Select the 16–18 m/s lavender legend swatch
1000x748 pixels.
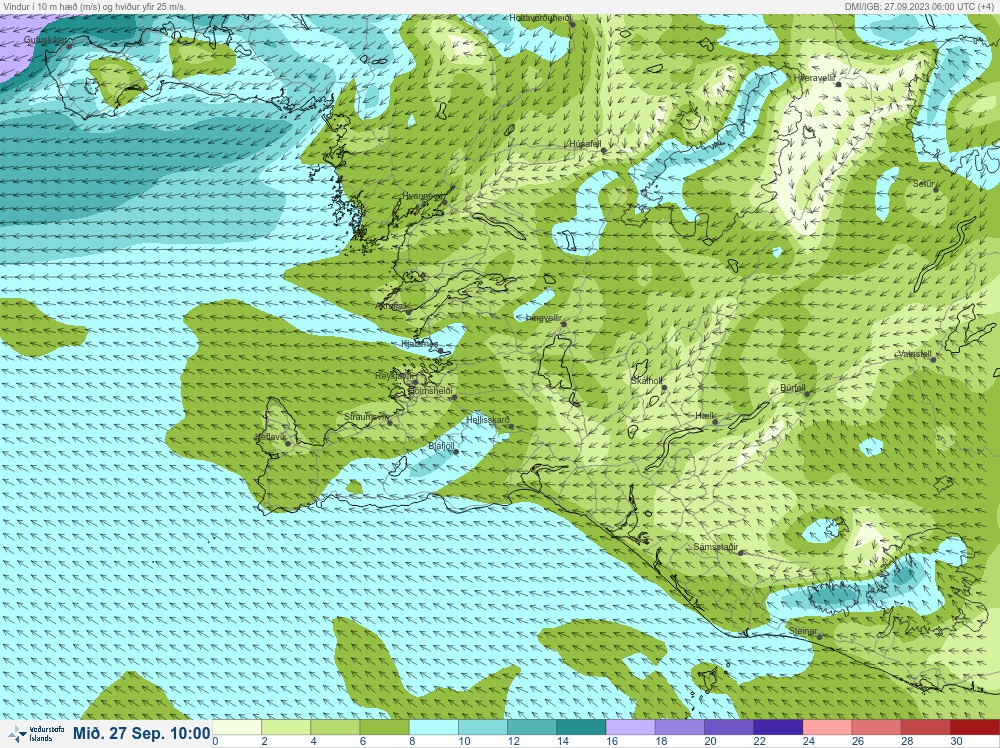point(629,728)
